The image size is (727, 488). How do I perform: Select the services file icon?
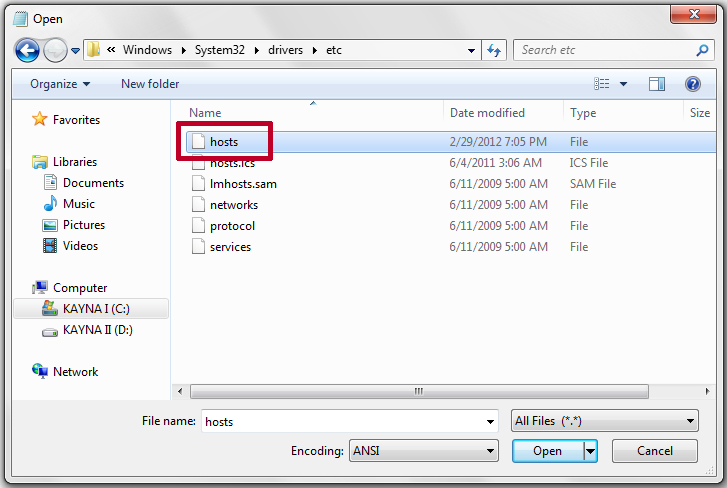[x=198, y=247]
